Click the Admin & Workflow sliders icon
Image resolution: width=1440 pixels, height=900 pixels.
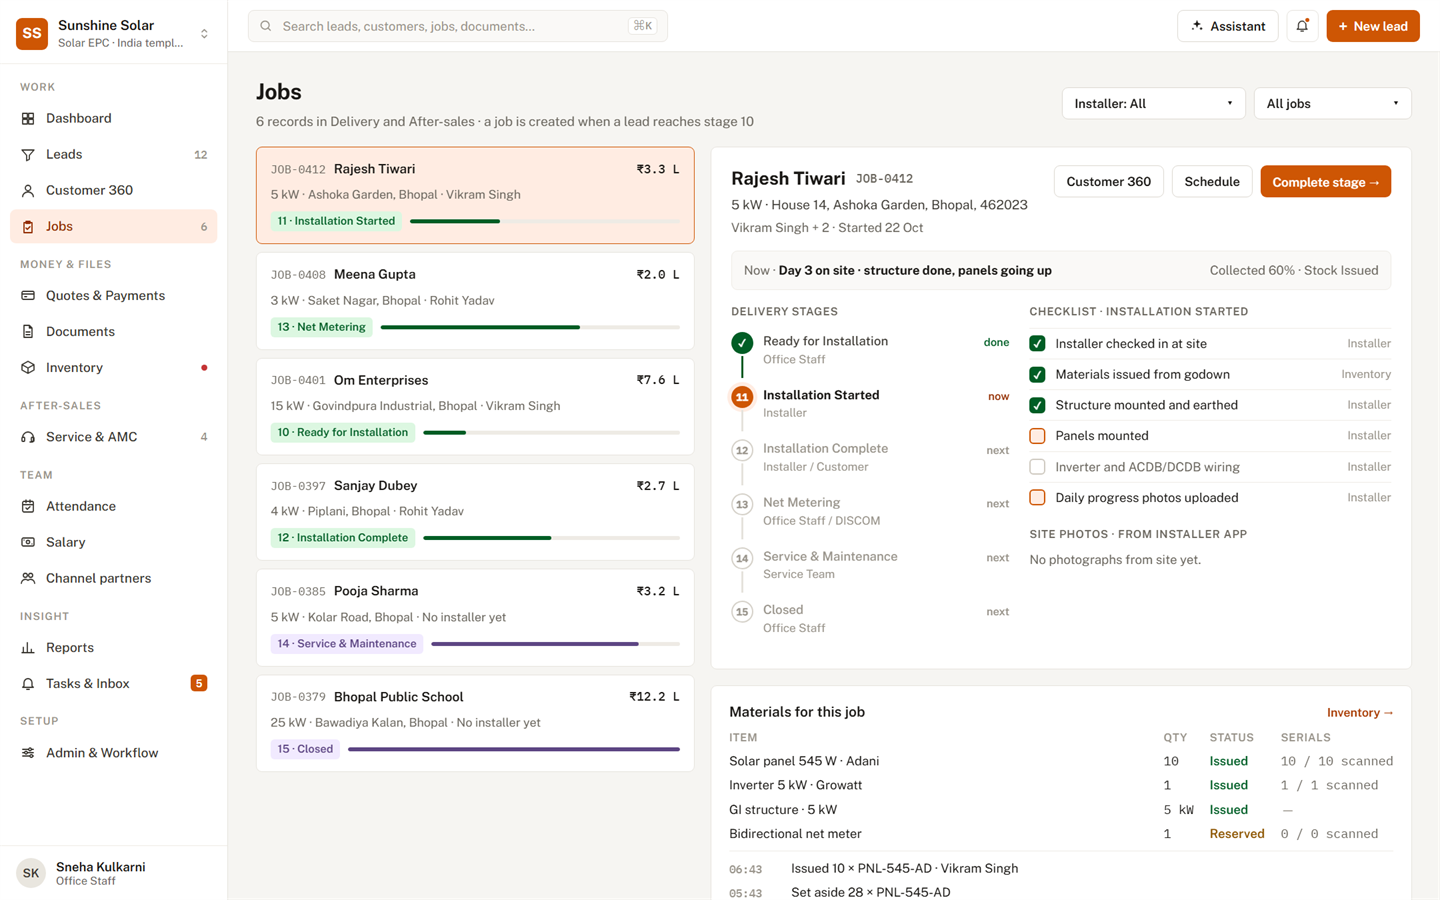tap(28, 753)
